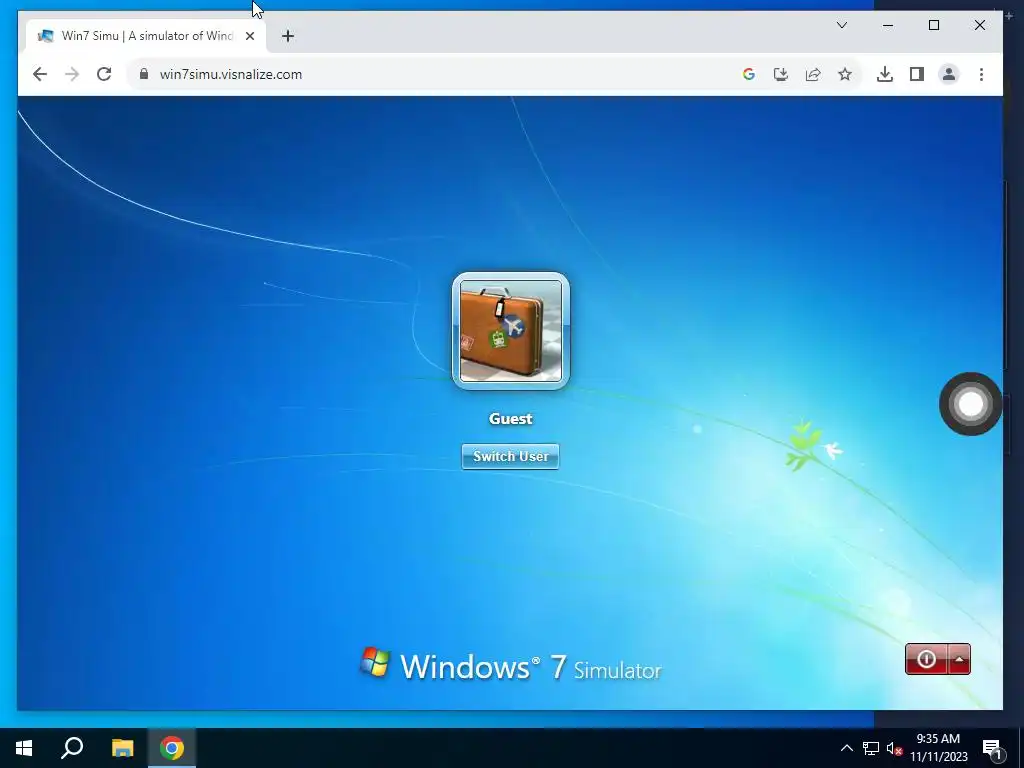Click the Guest user name label
This screenshot has height=768, width=1024.
[511, 419]
